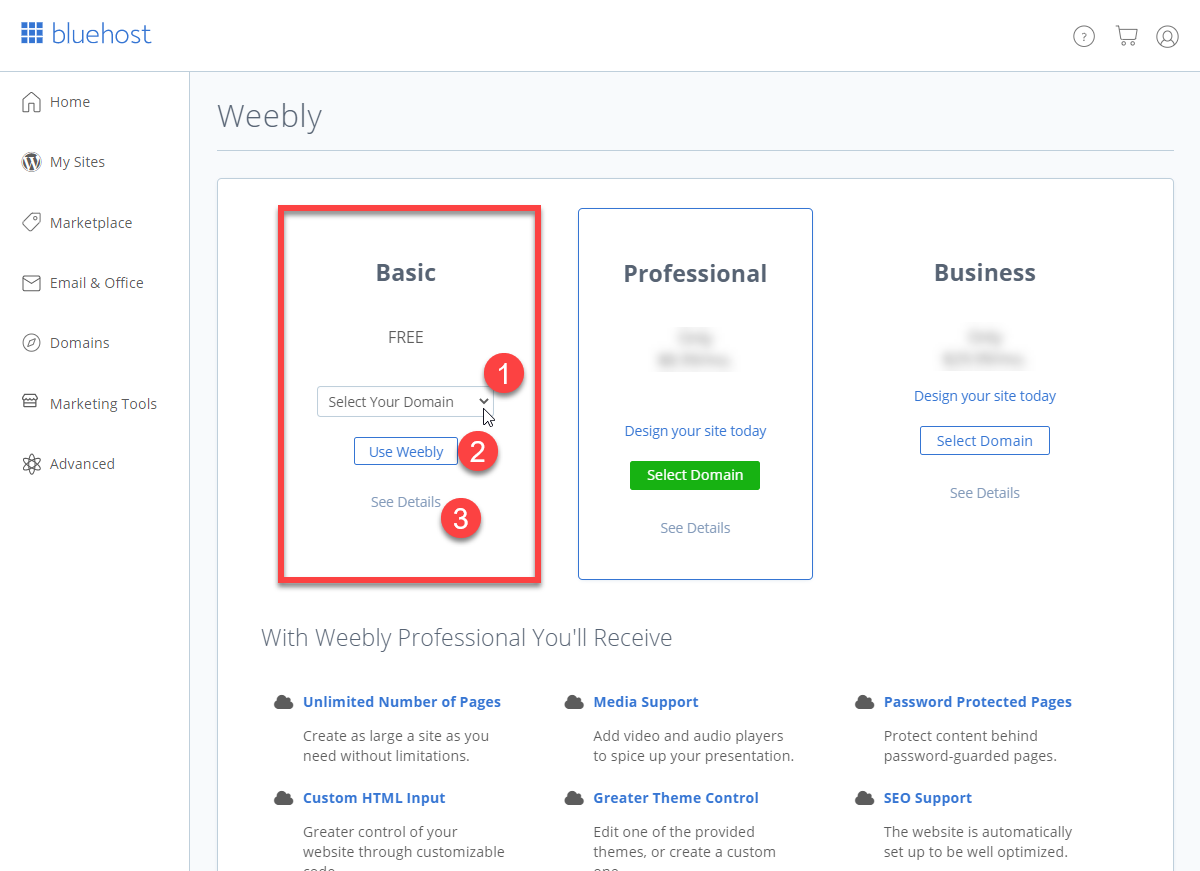The image size is (1200, 871).
Task: Go to Home in the sidebar
Action: (70, 102)
